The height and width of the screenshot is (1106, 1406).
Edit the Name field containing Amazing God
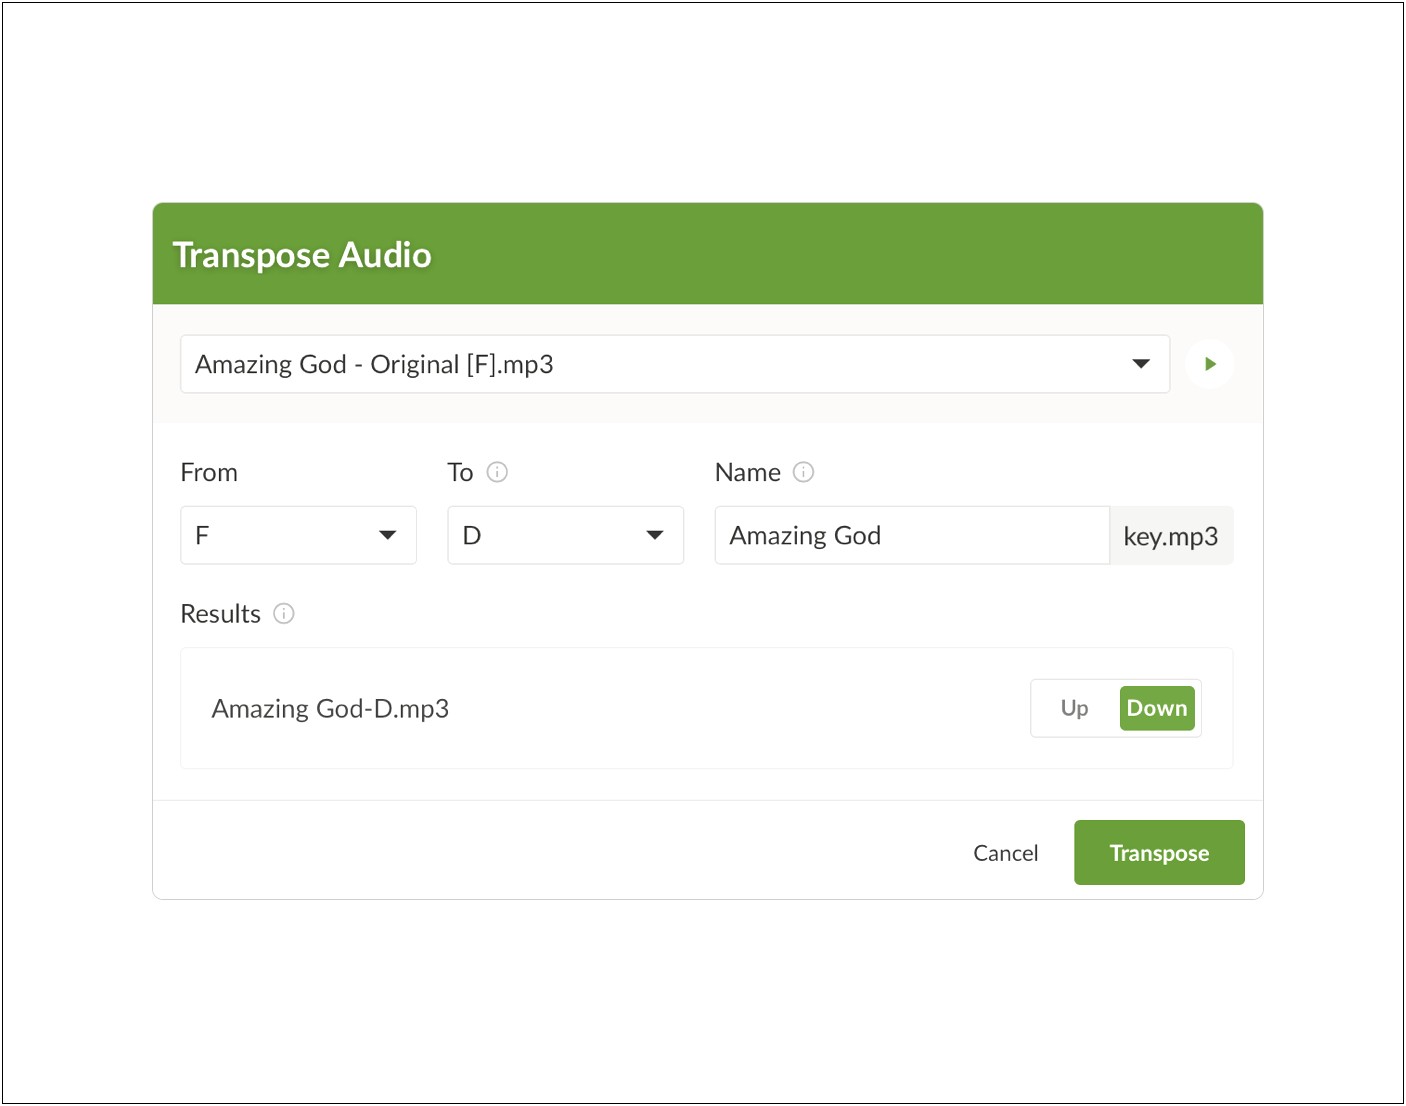[912, 535]
